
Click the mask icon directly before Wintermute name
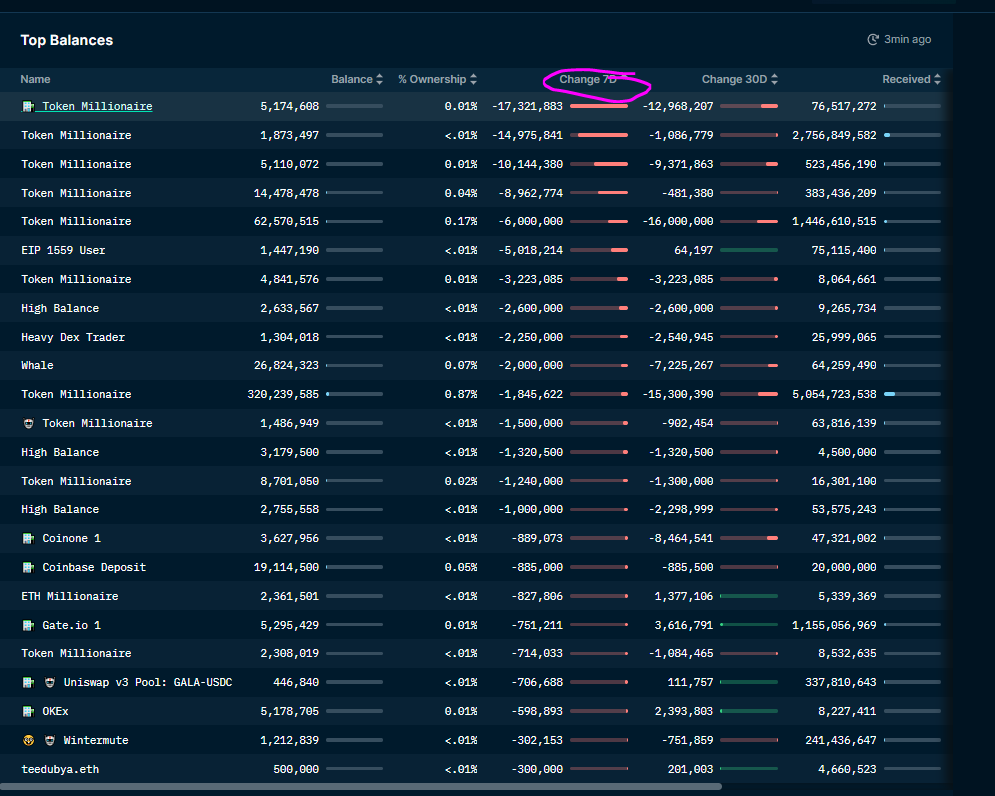pyautogui.click(x=49, y=740)
